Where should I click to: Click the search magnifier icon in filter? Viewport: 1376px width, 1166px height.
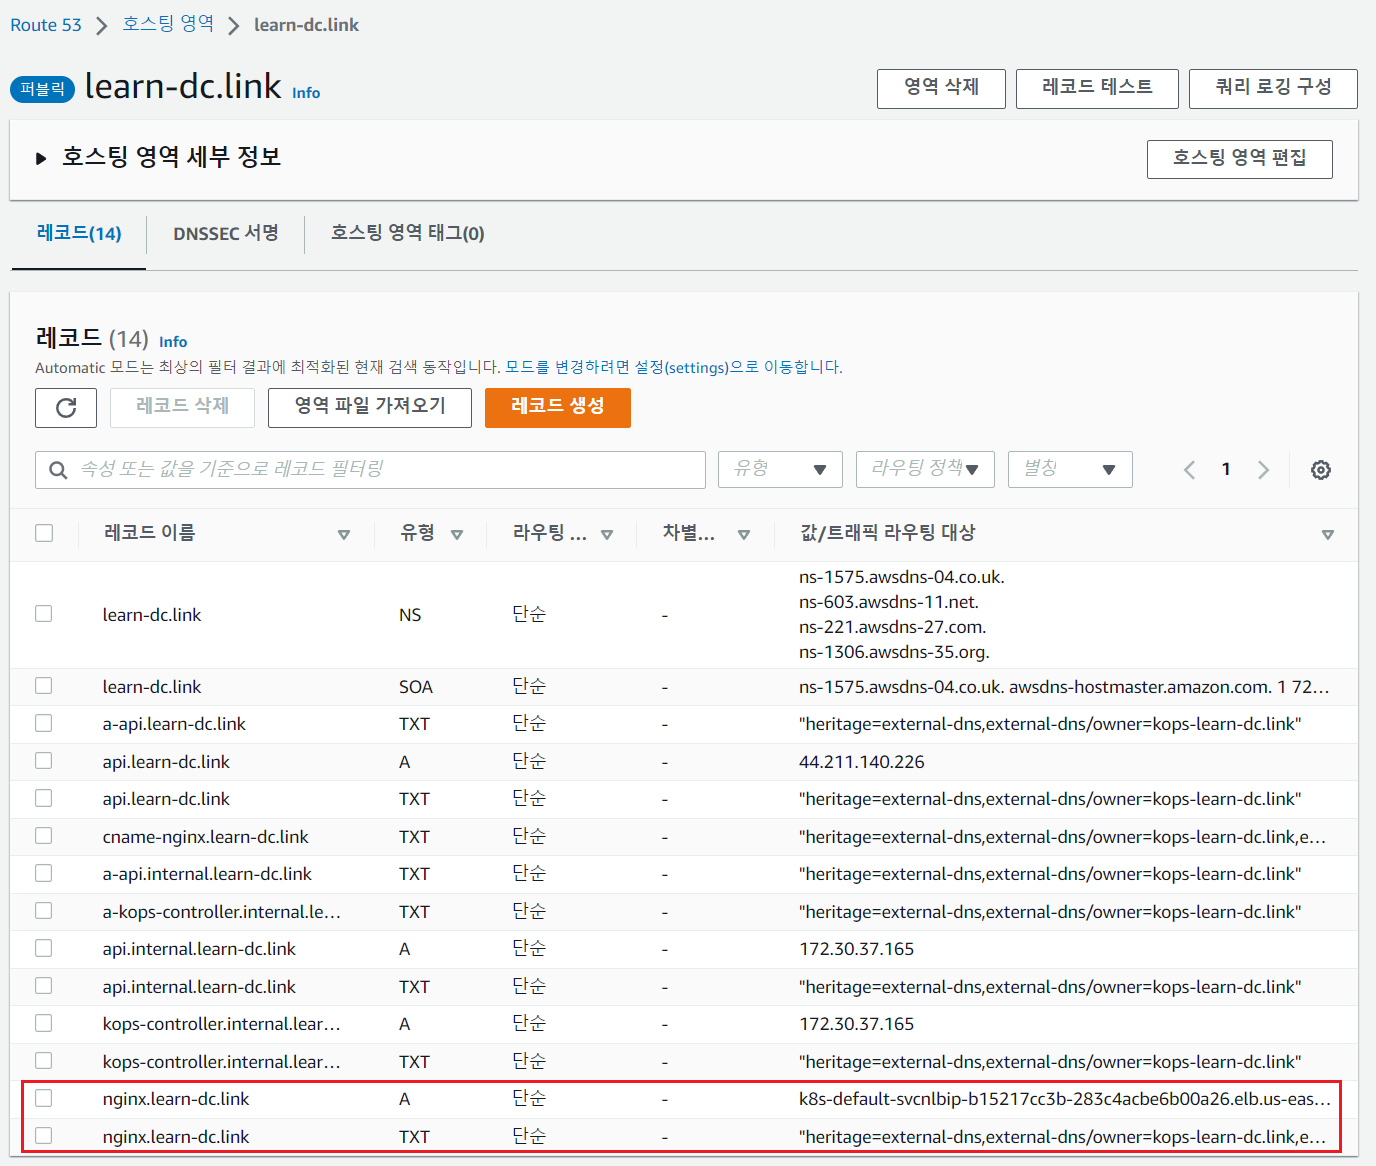(x=58, y=470)
